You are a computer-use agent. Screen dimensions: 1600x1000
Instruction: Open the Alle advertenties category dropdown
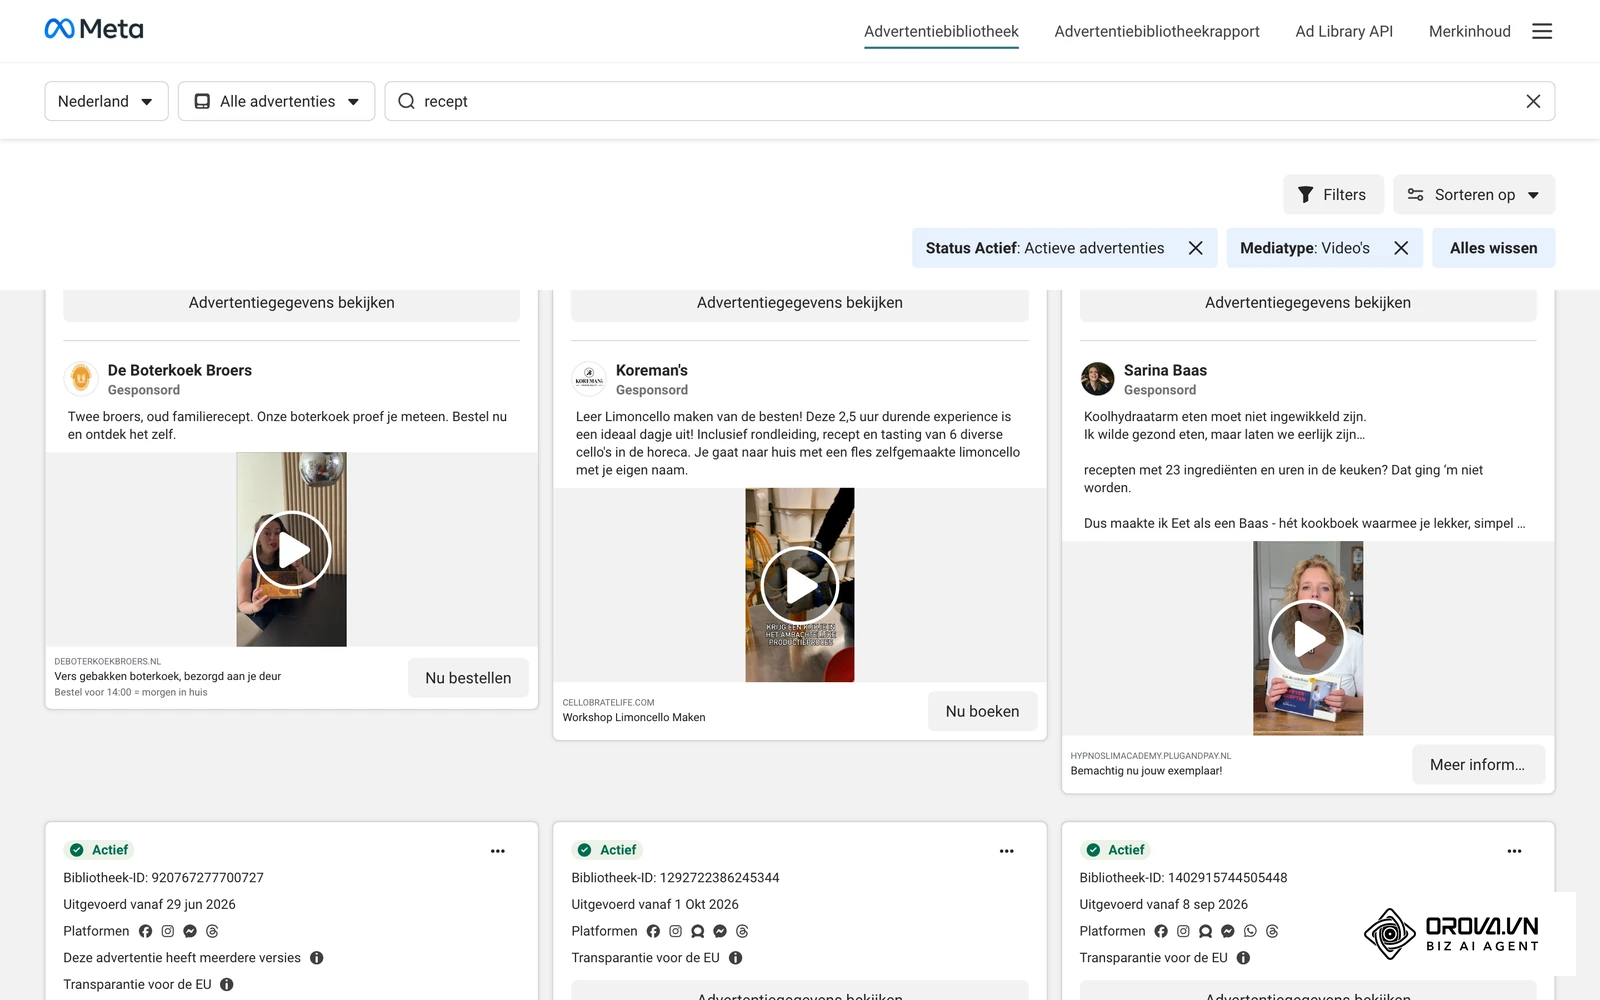pos(276,101)
